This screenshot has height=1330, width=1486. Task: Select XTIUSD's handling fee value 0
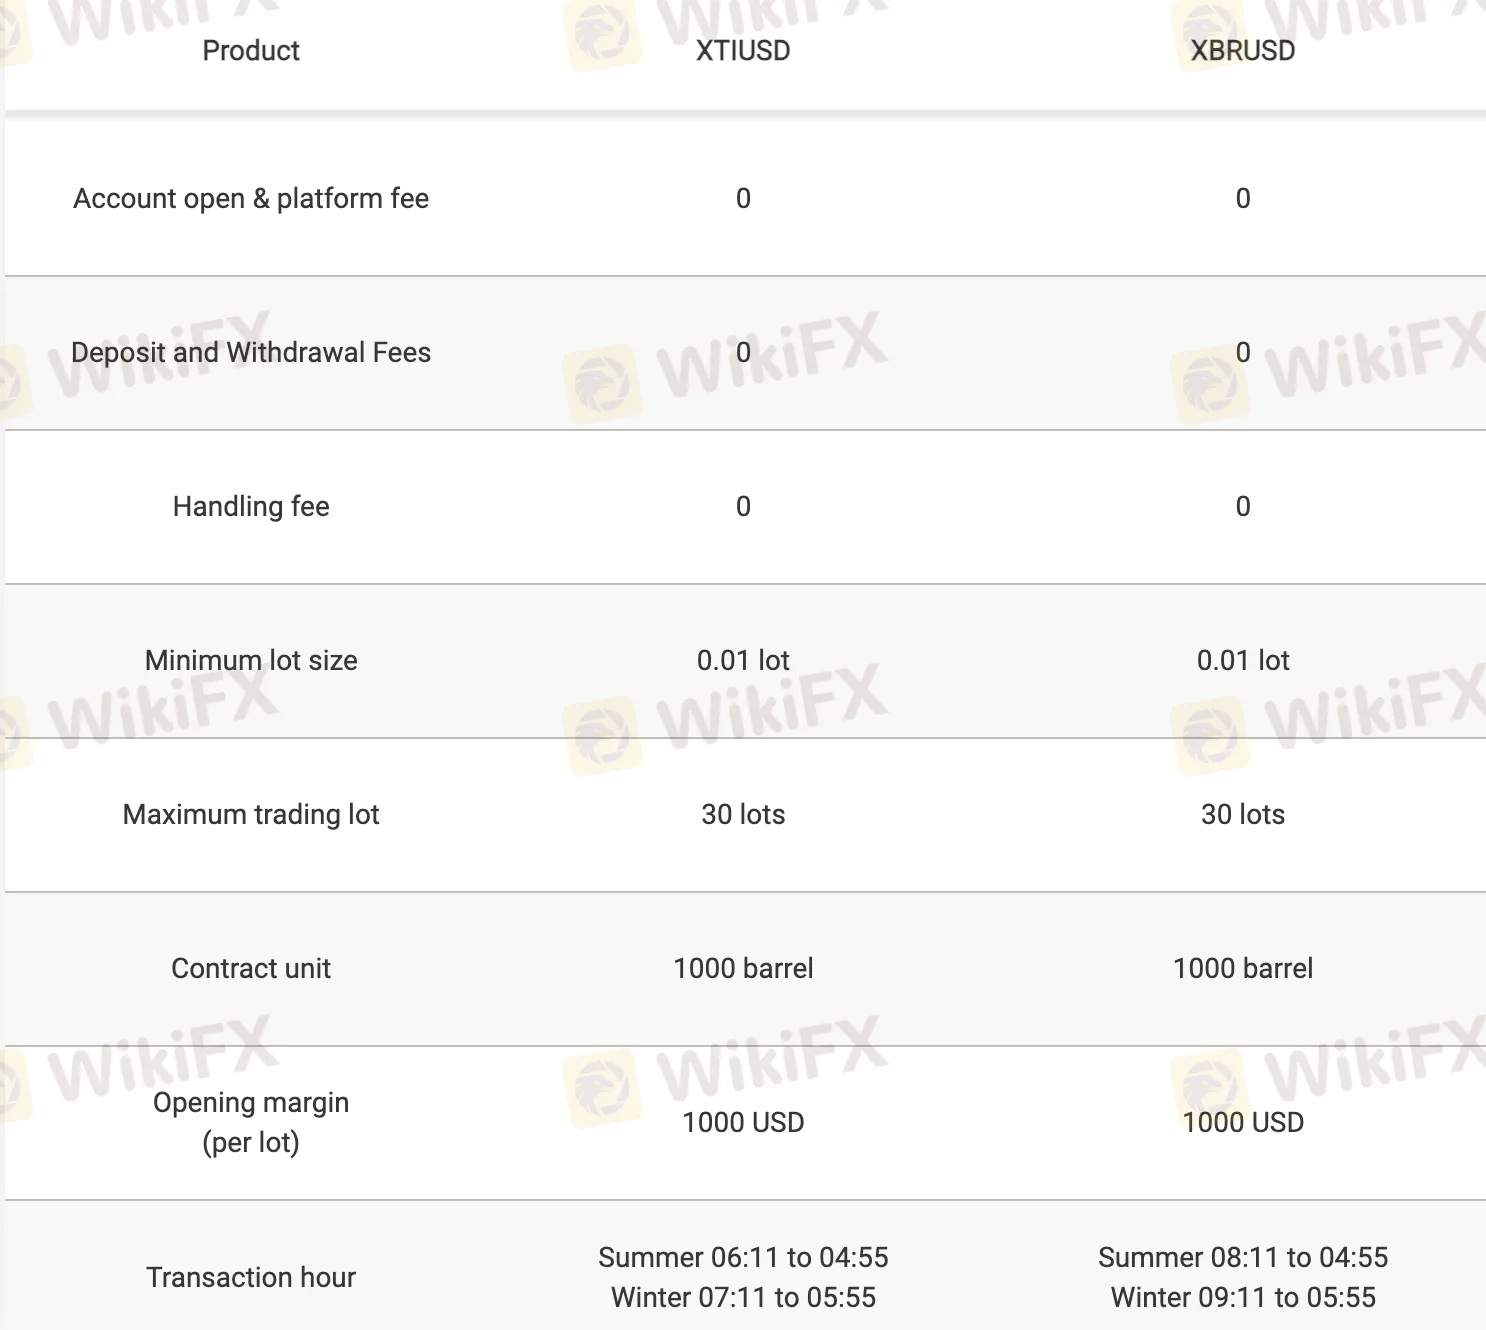click(743, 506)
